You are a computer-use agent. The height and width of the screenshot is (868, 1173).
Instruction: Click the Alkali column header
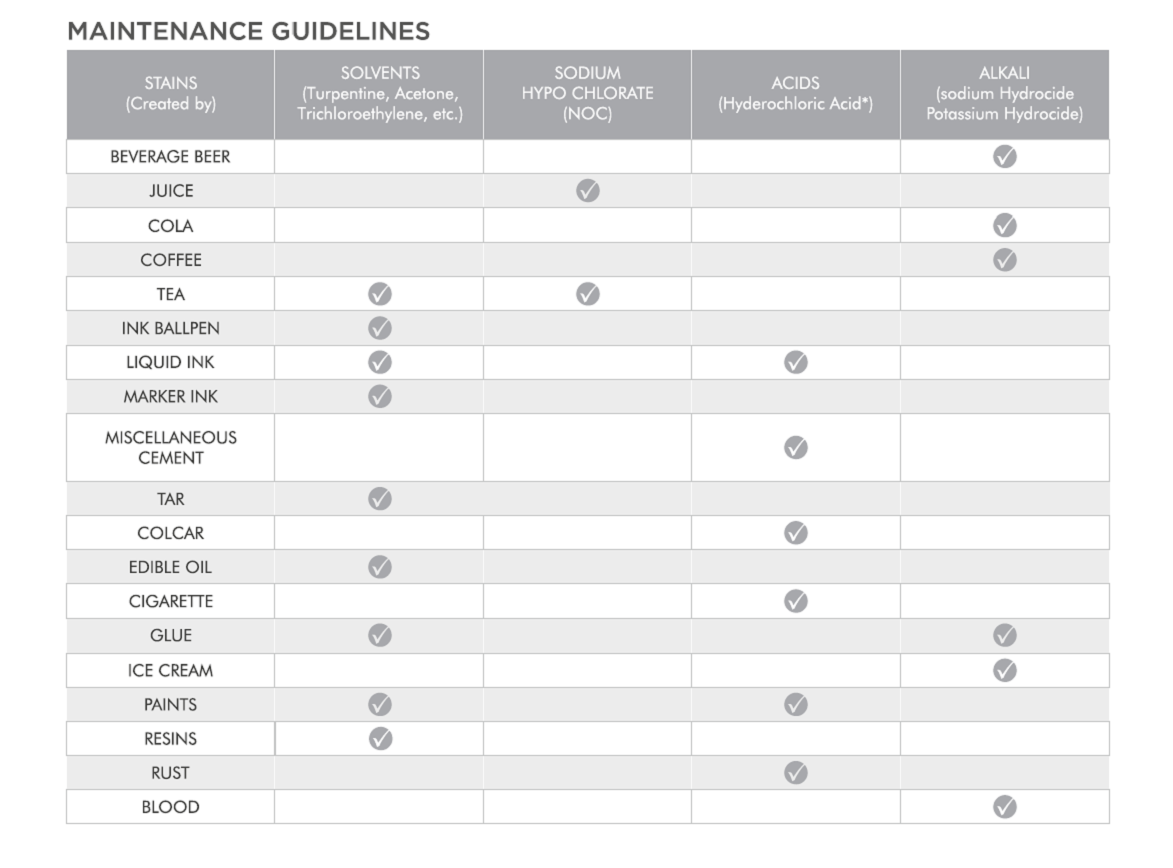pos(1004,93)
